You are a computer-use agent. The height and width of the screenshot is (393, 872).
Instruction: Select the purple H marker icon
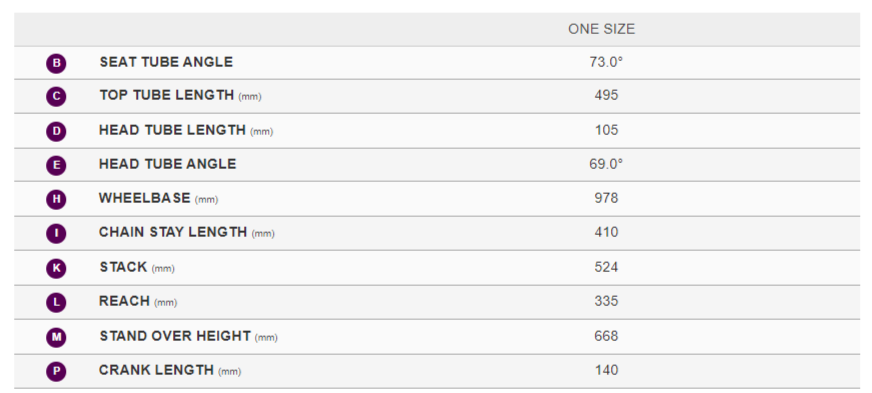56,200
